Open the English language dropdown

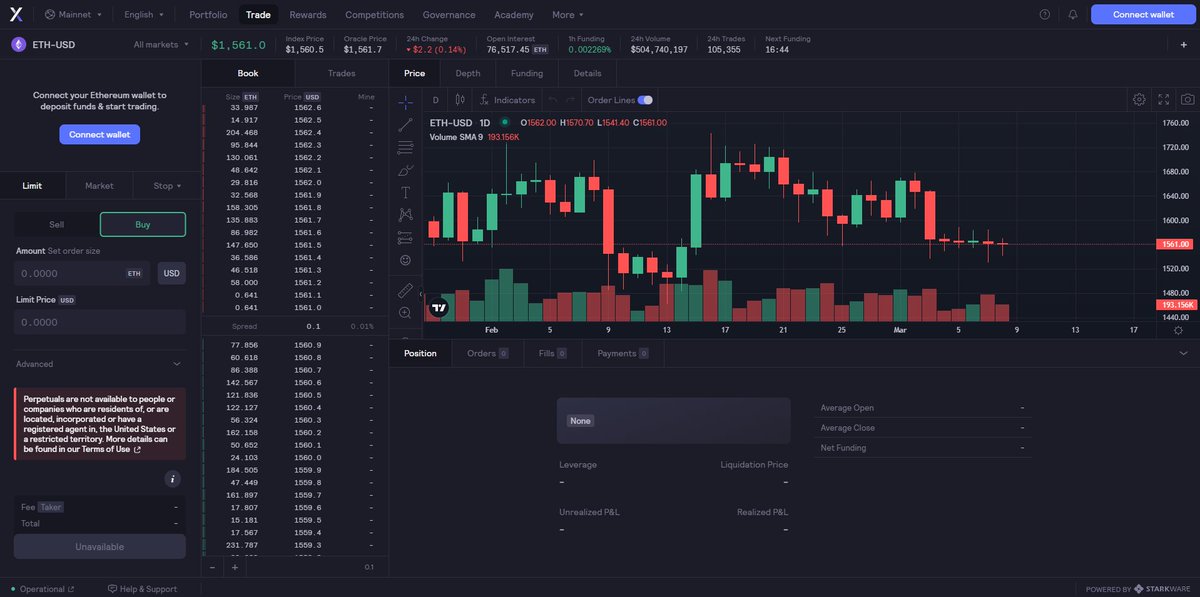pyautogui.click(x=146, y=15)
